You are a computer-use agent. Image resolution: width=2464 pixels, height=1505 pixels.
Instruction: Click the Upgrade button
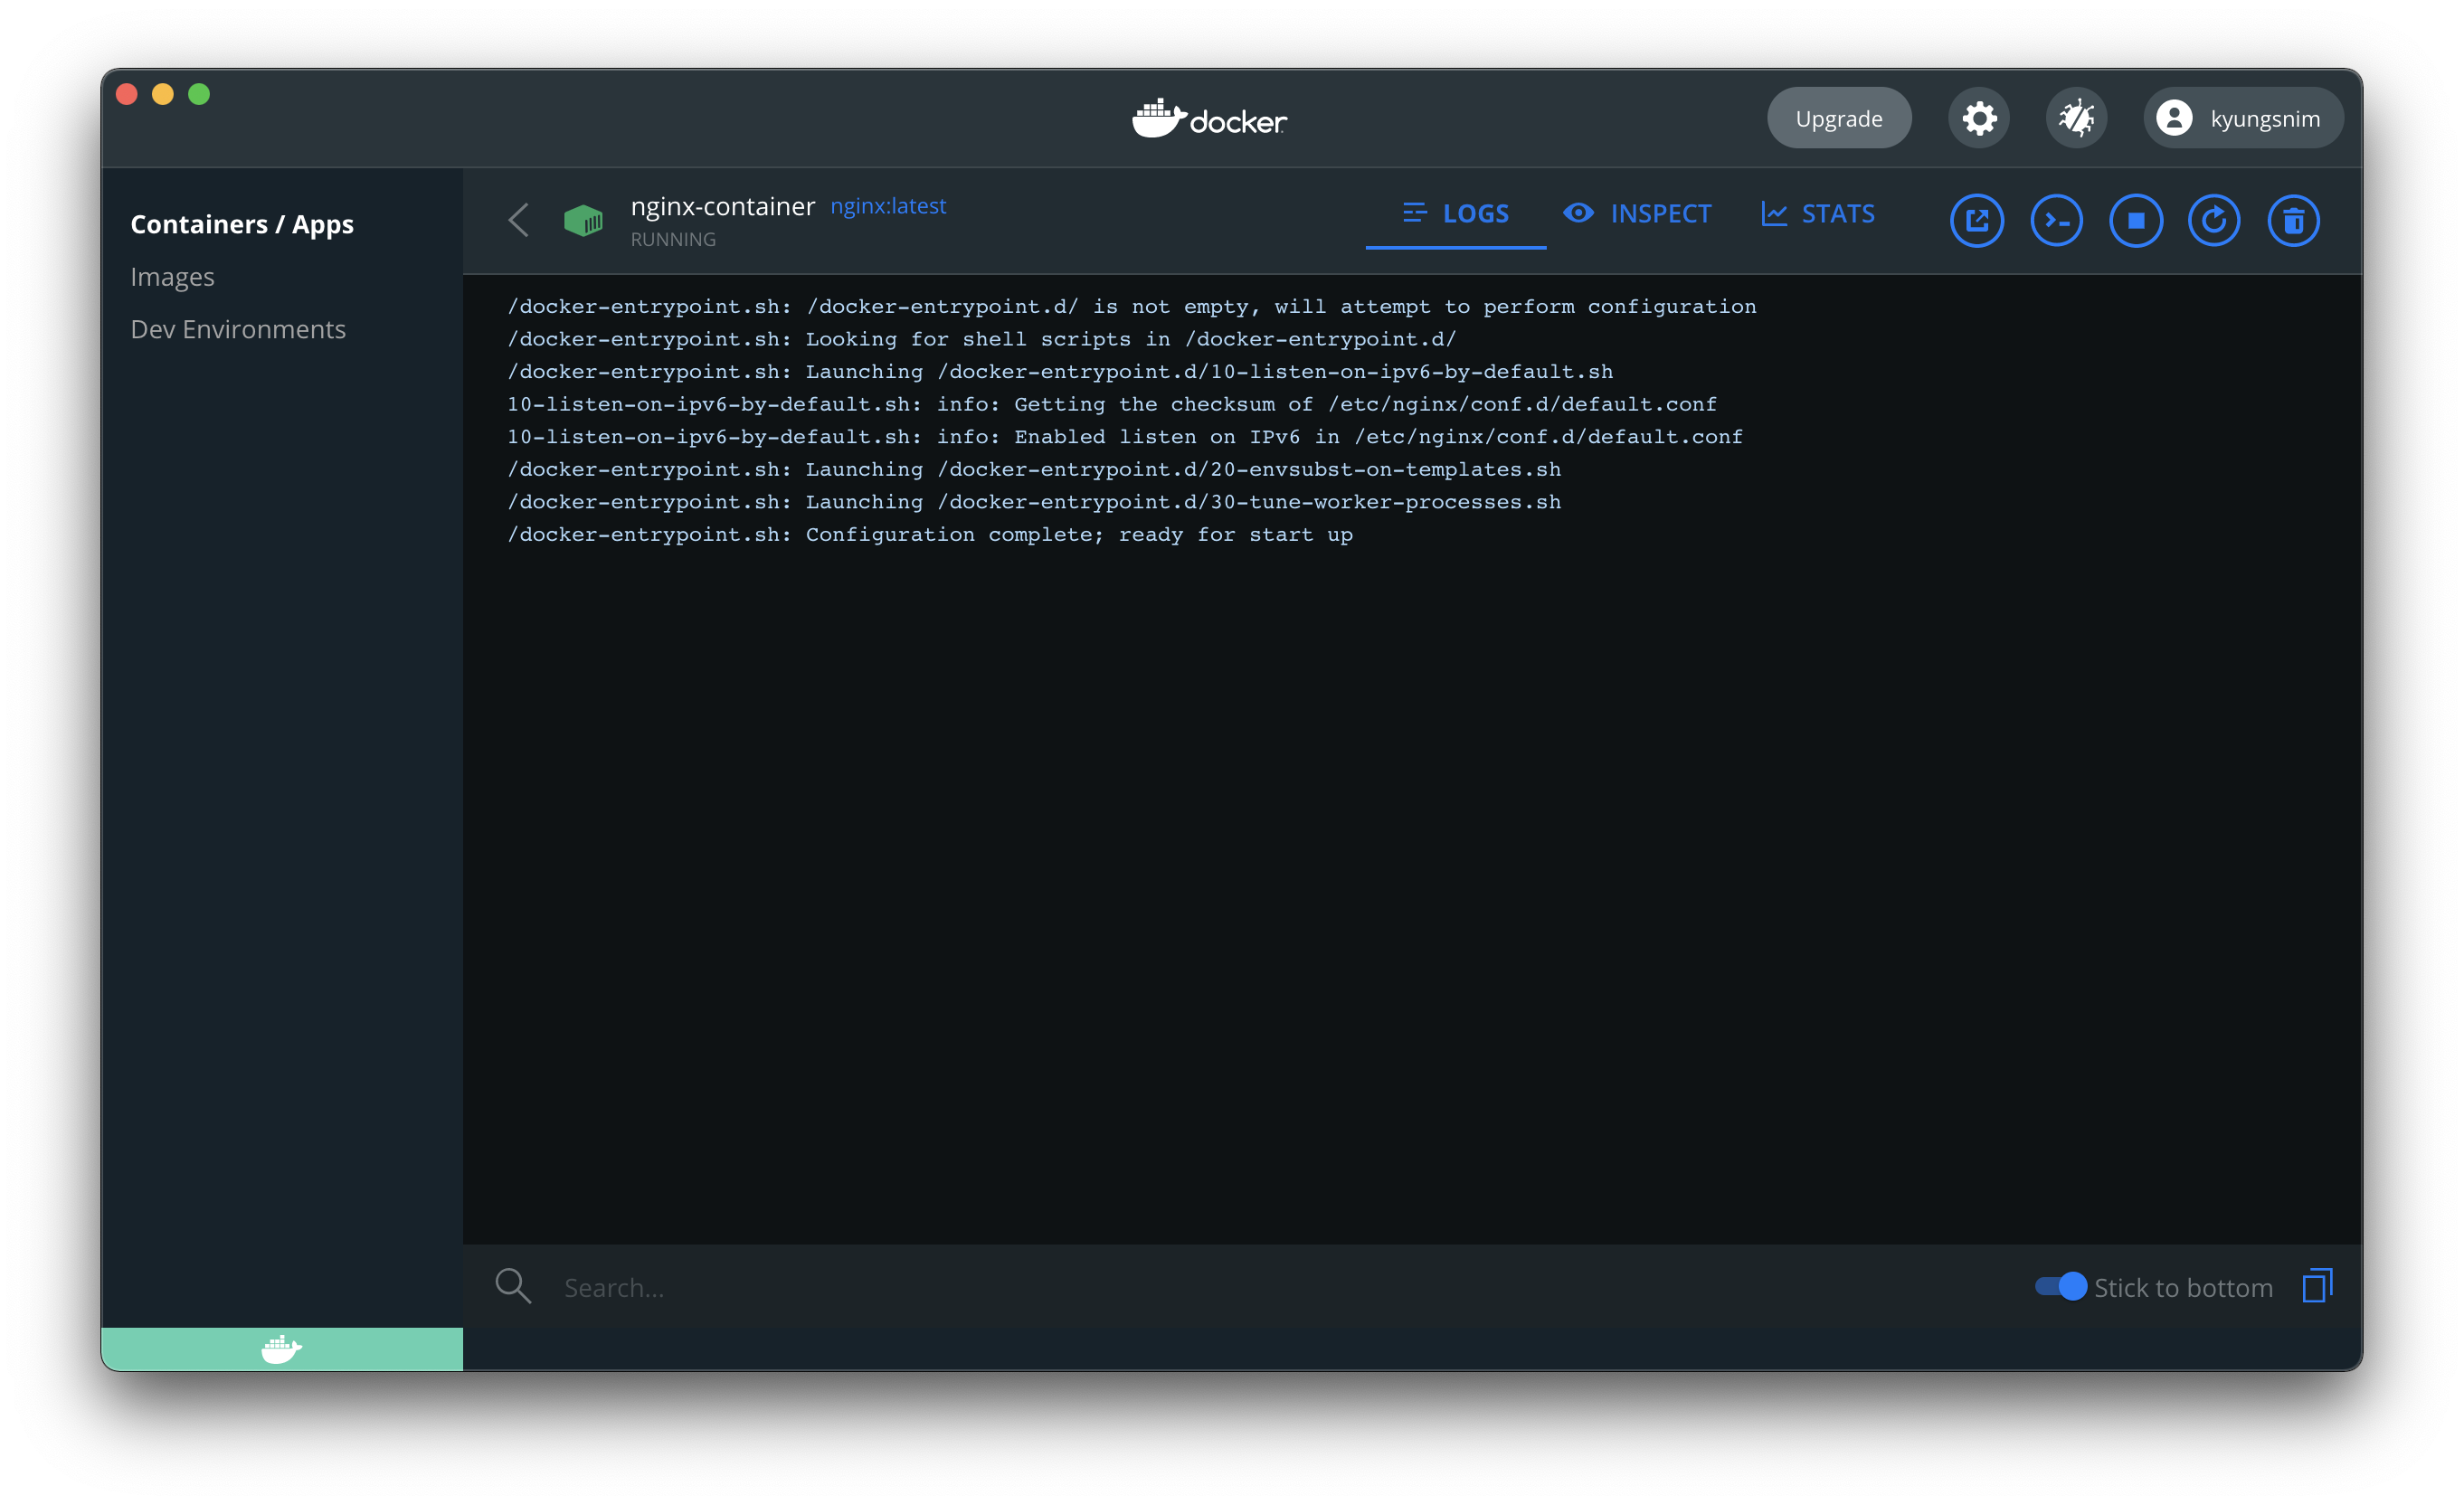point(1838,118)
